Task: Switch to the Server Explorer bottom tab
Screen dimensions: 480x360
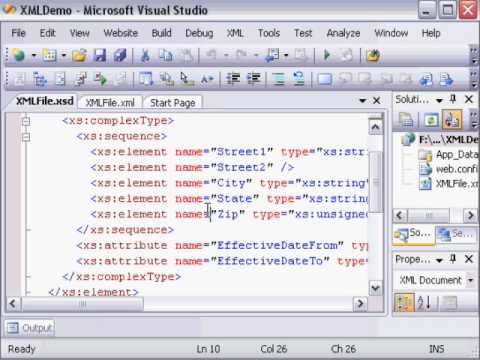Action: pyautogui.click(x=457, y=235)
